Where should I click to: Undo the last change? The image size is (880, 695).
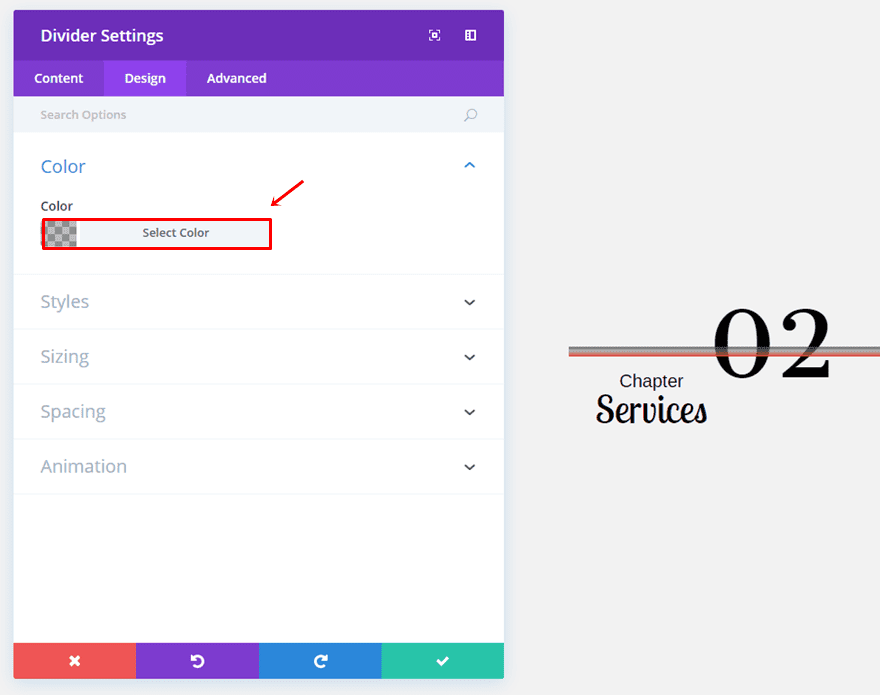(197, 661)
